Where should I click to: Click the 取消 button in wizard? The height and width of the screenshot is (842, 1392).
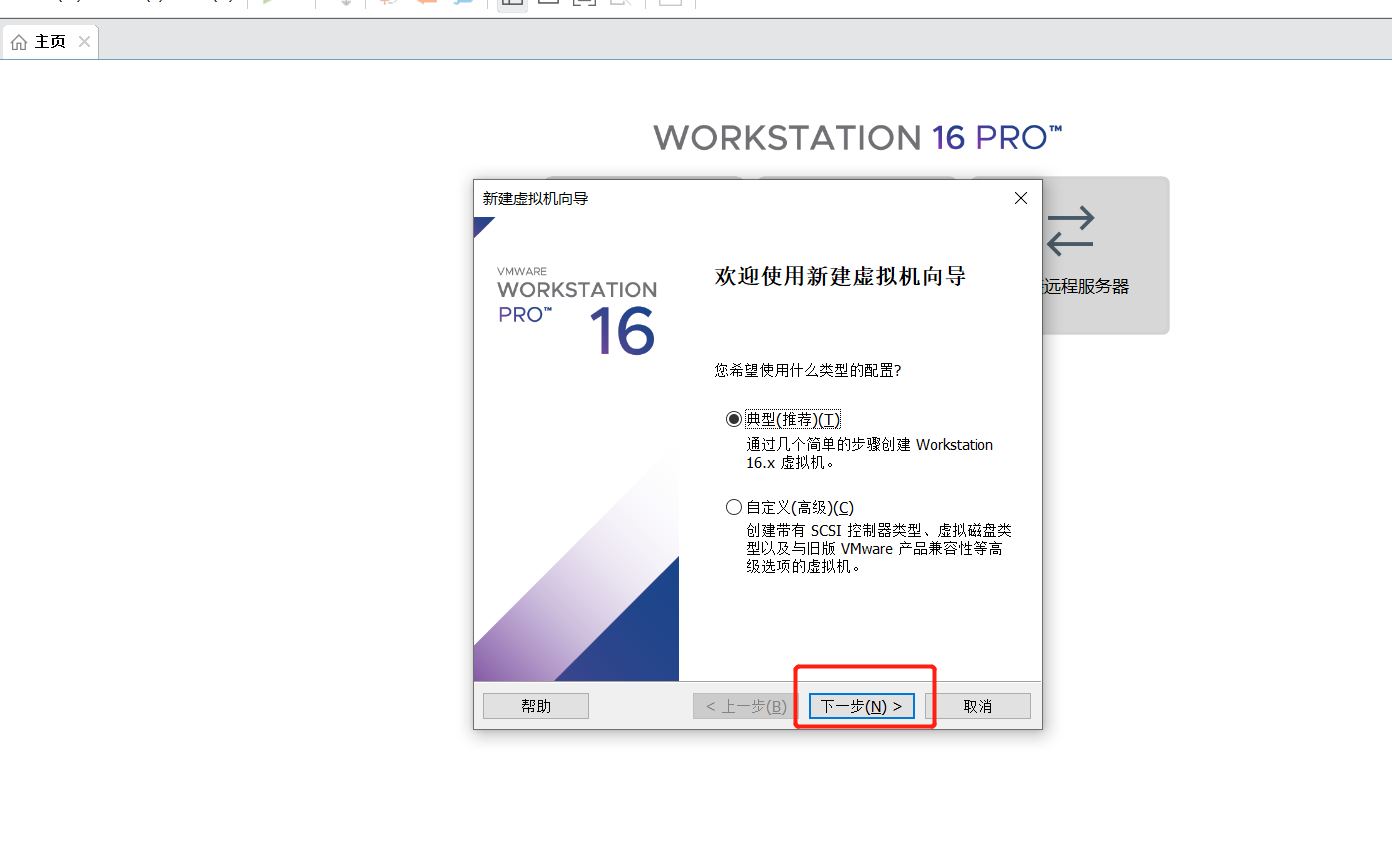pyautogui.click(x=977, y=706)
